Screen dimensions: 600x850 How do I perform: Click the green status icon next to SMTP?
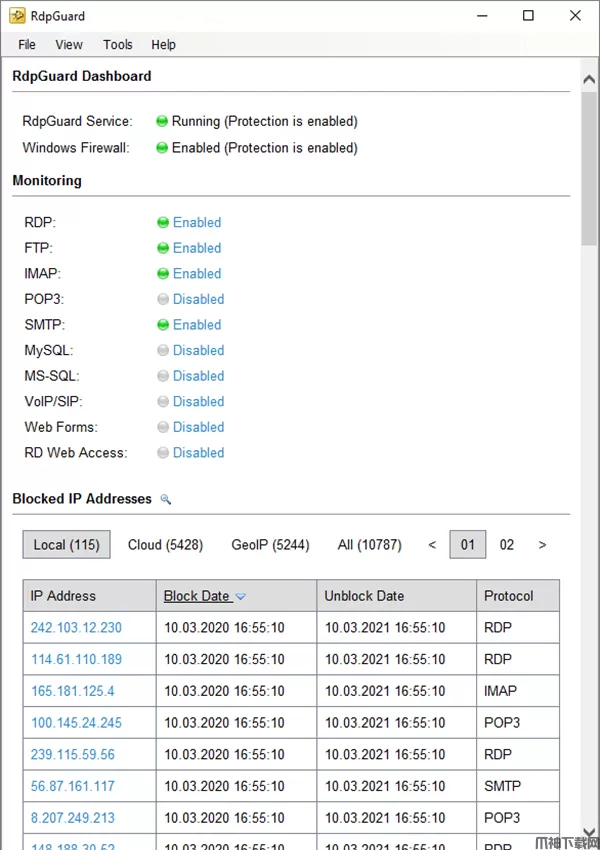click(x=162, y=325)
